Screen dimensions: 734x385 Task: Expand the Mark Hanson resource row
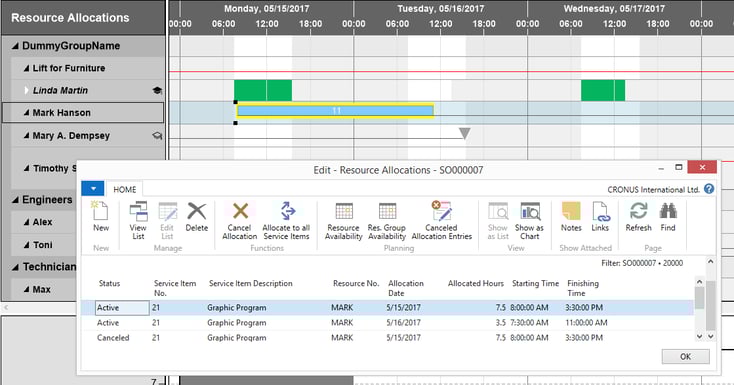coord(27,113)
